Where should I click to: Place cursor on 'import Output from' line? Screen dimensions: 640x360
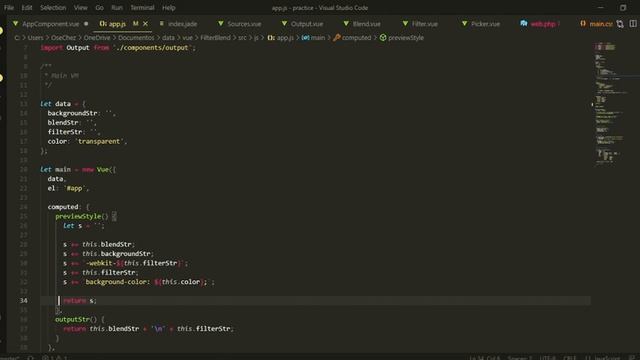118,48
